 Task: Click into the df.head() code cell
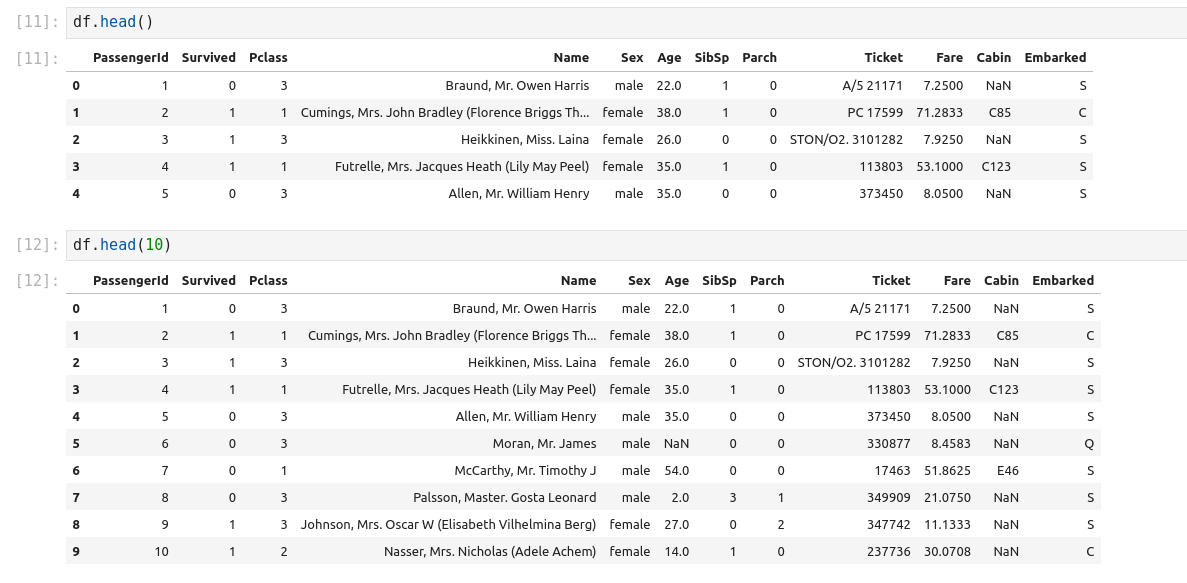pos(600,22)
